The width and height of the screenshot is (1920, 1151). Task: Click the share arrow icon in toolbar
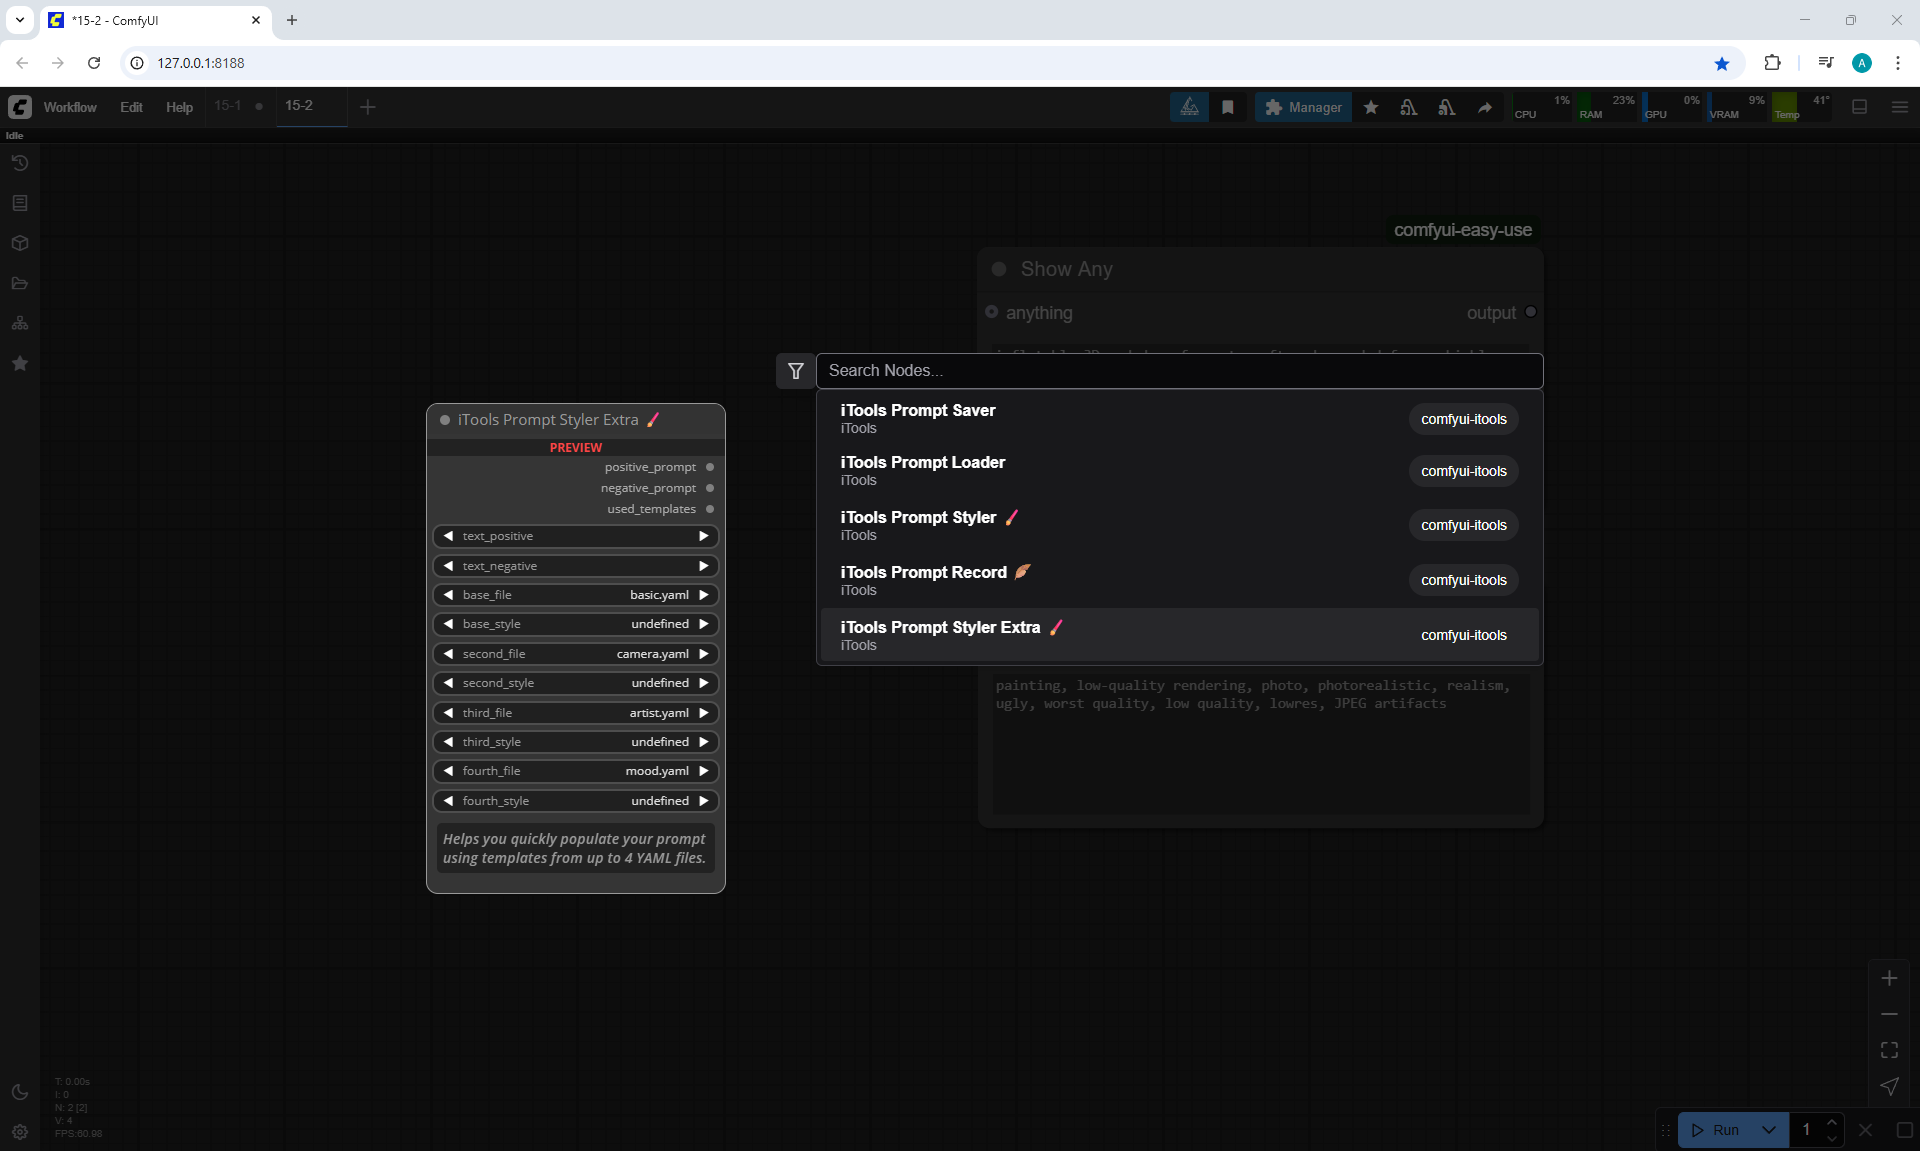point(1485,107)
